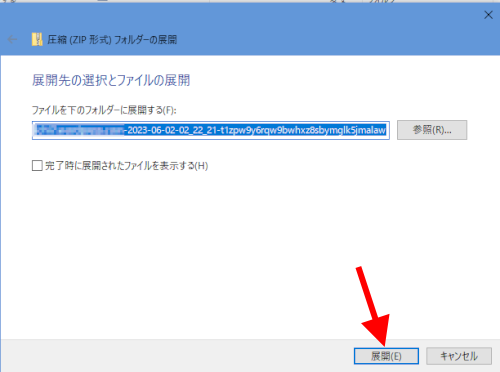Open the 参照(R)... browse button

click(x=432, y=130)
